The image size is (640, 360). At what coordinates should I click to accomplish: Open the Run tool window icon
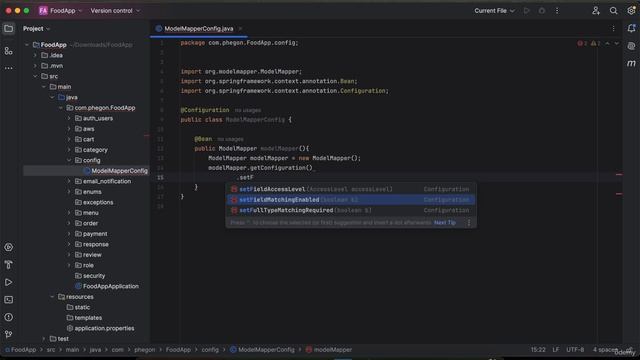click(9, 282)
